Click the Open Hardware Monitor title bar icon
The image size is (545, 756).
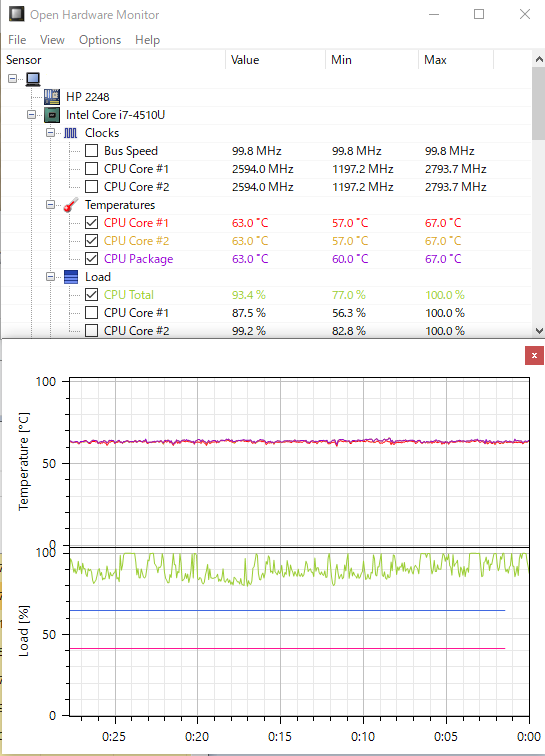tap(16, 14)
